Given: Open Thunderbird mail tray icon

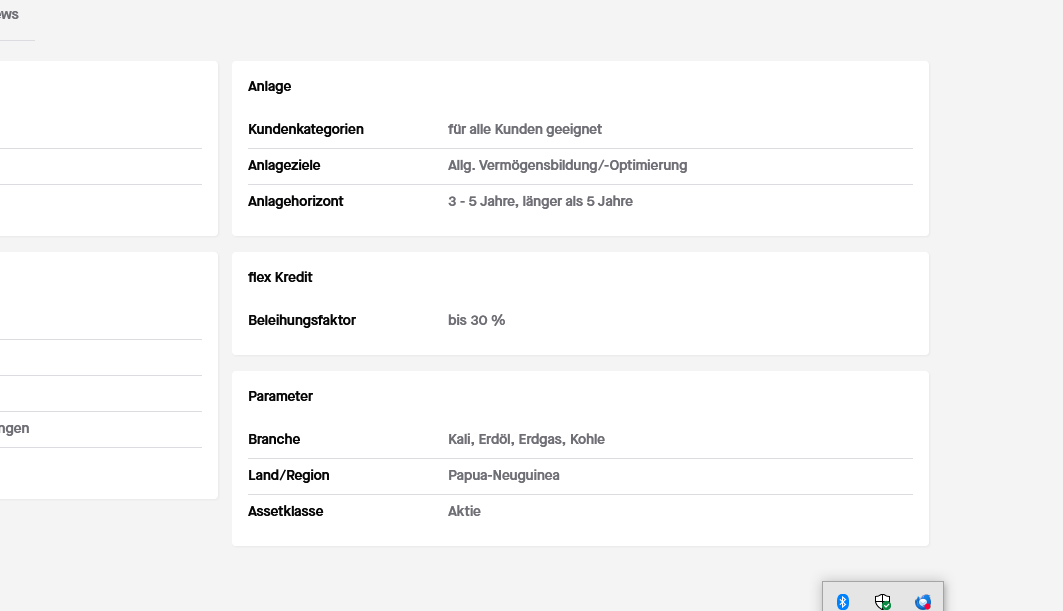Looking at the screenshot, I should [x=923, y=601].
